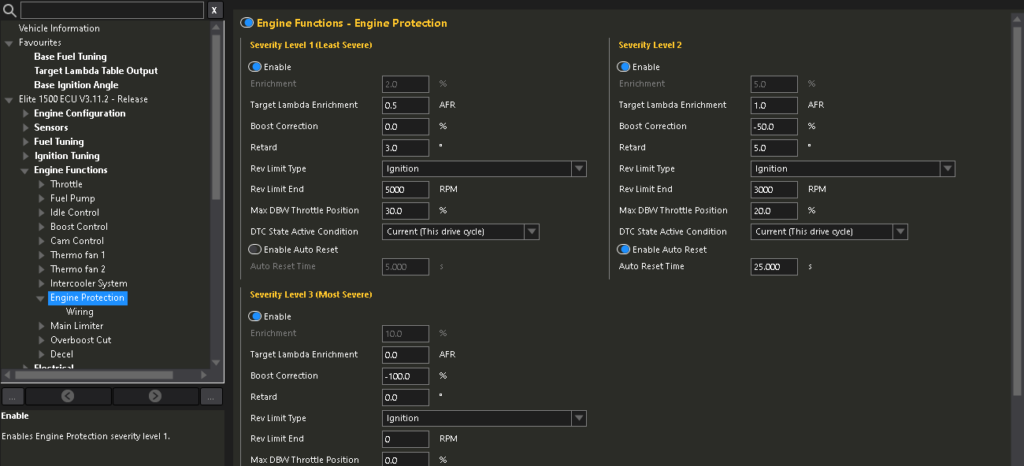Open Wiring under Engine Protection
The height and width of the screenshot is (466, 1024).
click(x=79, y=312)
